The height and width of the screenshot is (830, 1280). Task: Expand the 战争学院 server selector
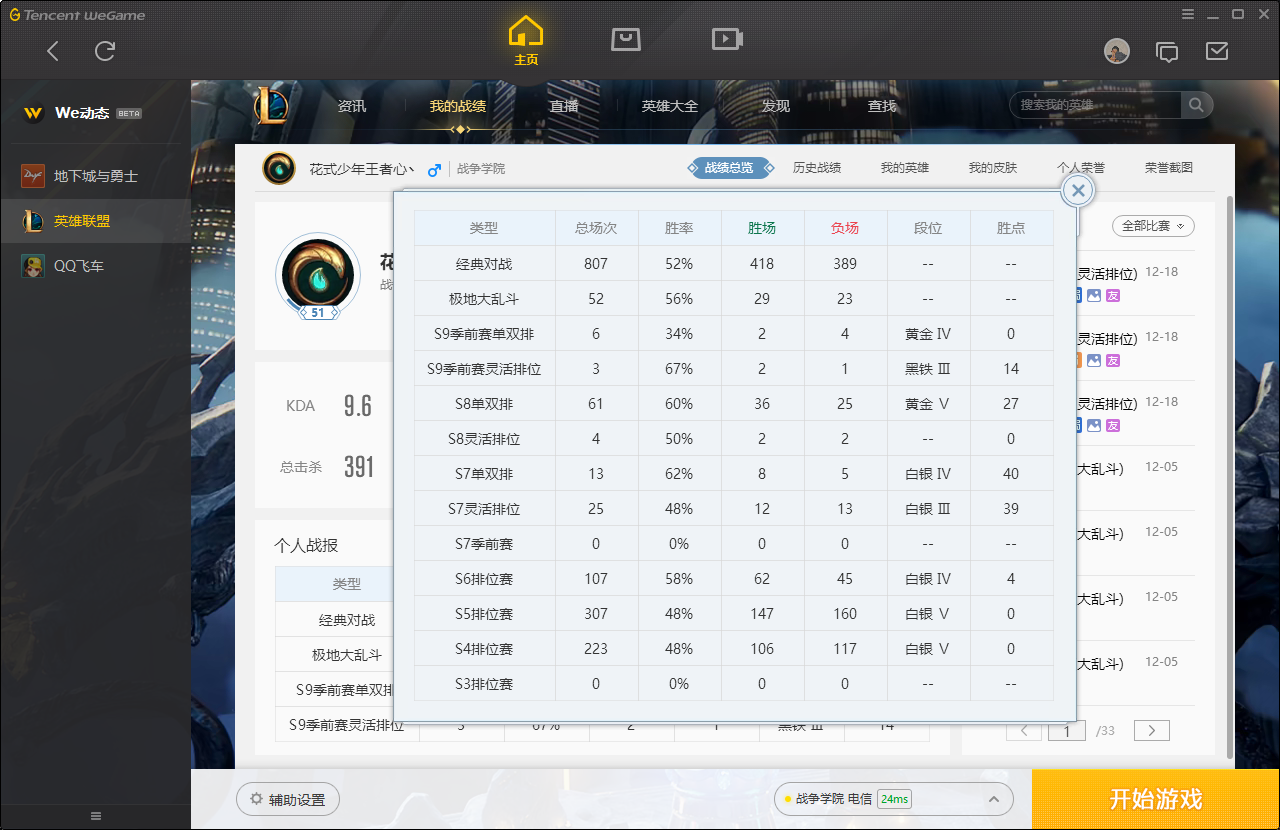993,799
